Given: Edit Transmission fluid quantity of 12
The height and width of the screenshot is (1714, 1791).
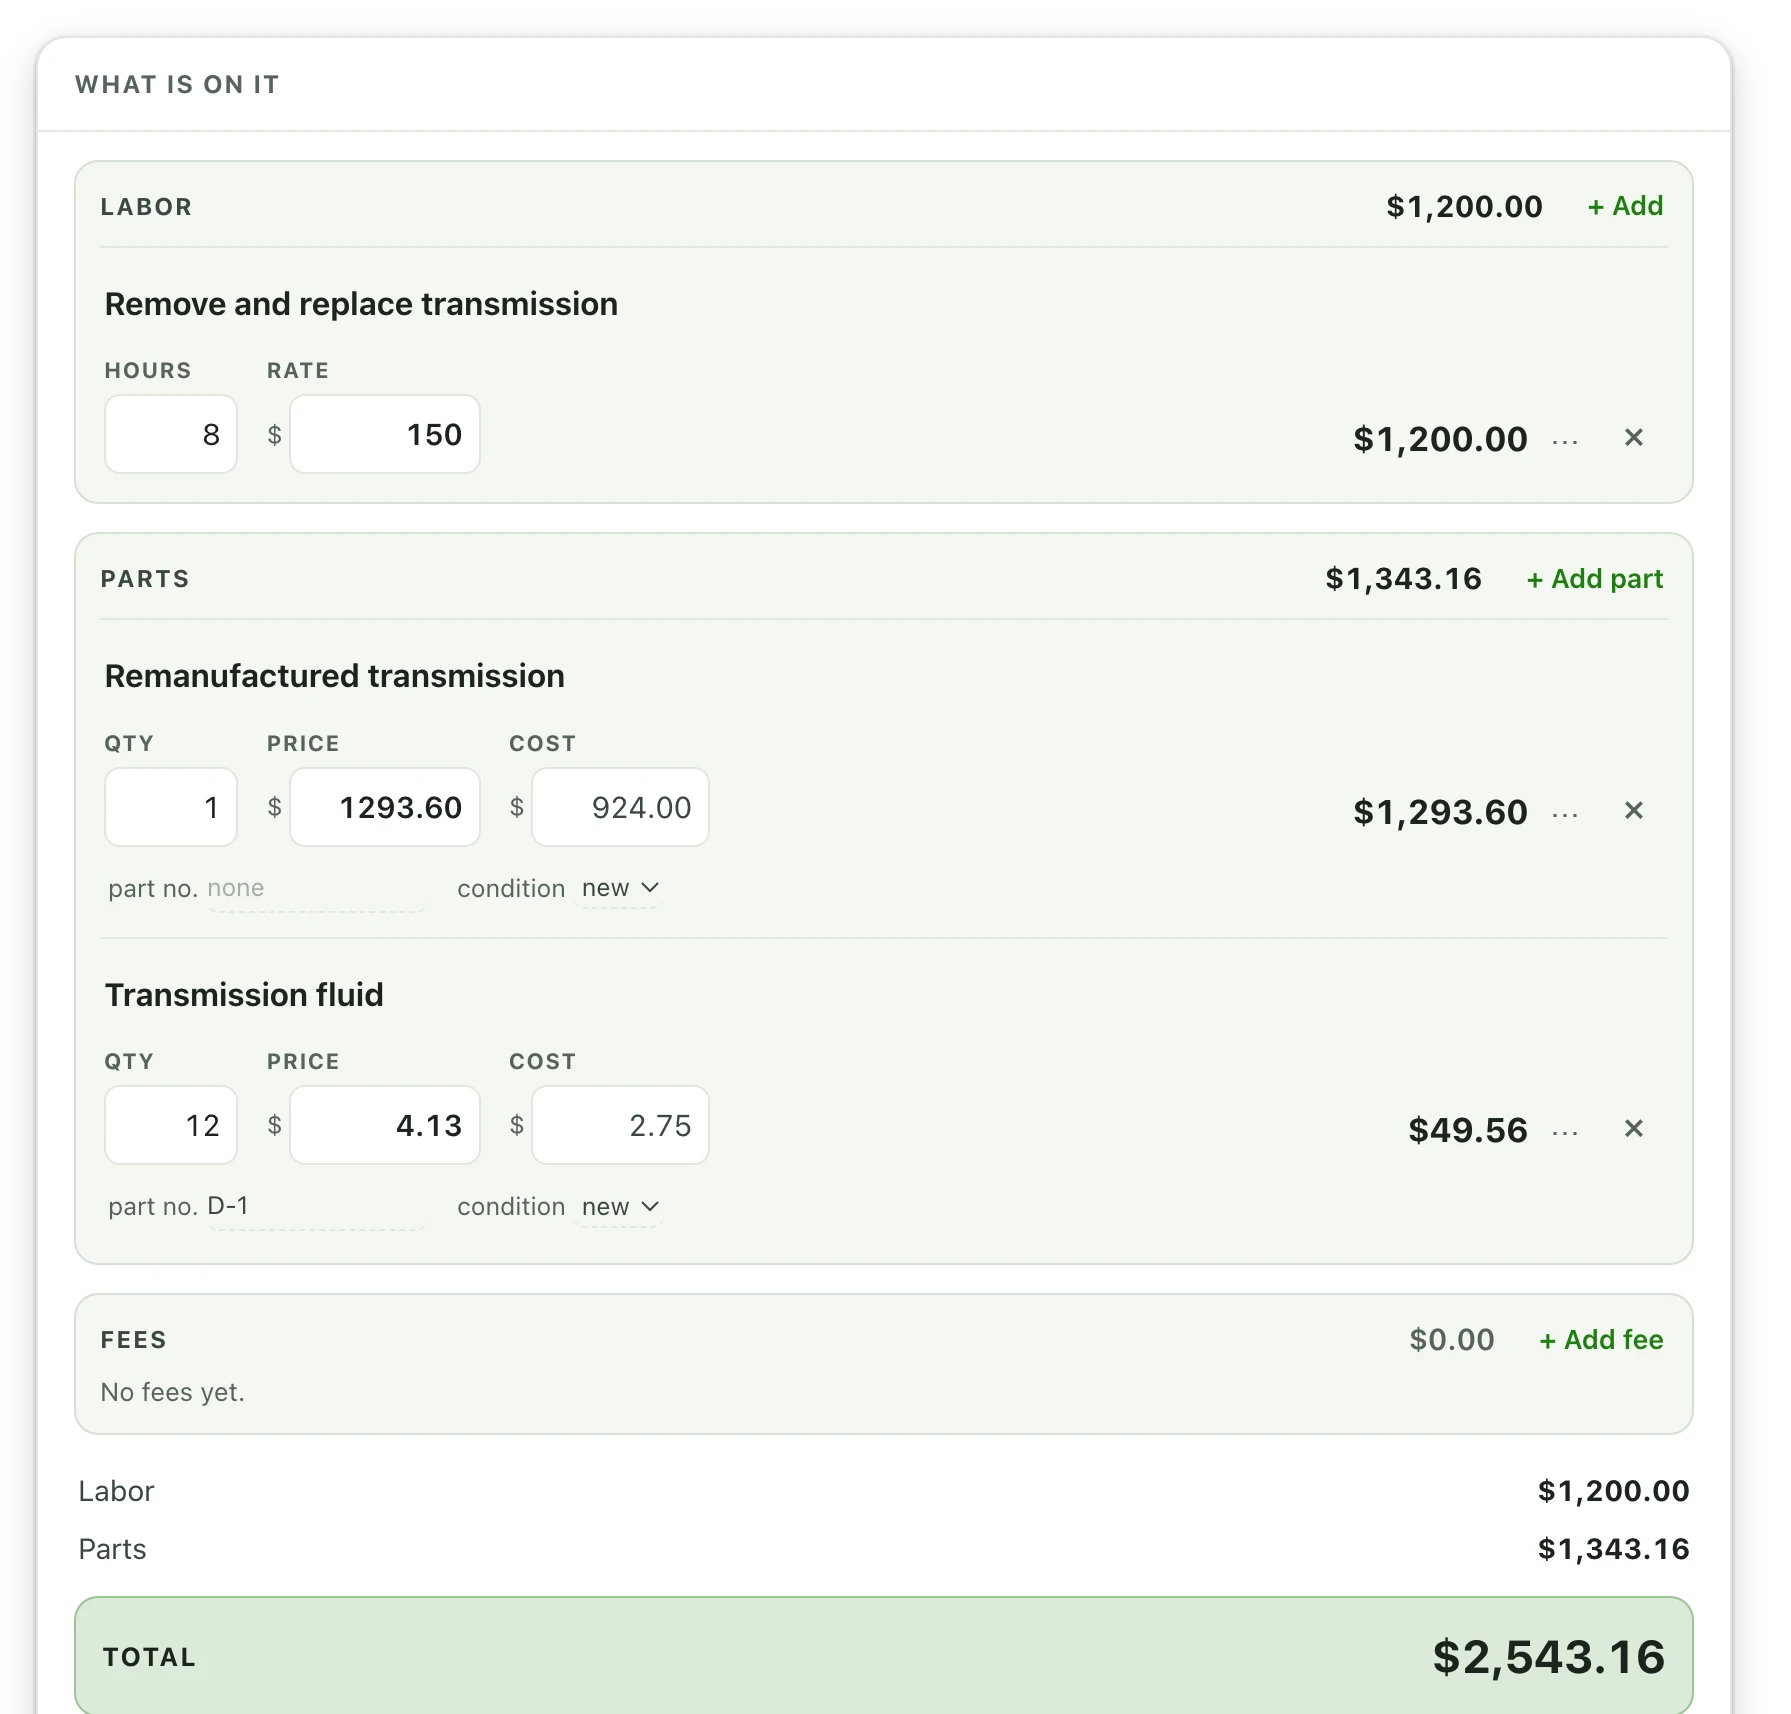Looking at the screenshot, I should [x=171, y=1125].
